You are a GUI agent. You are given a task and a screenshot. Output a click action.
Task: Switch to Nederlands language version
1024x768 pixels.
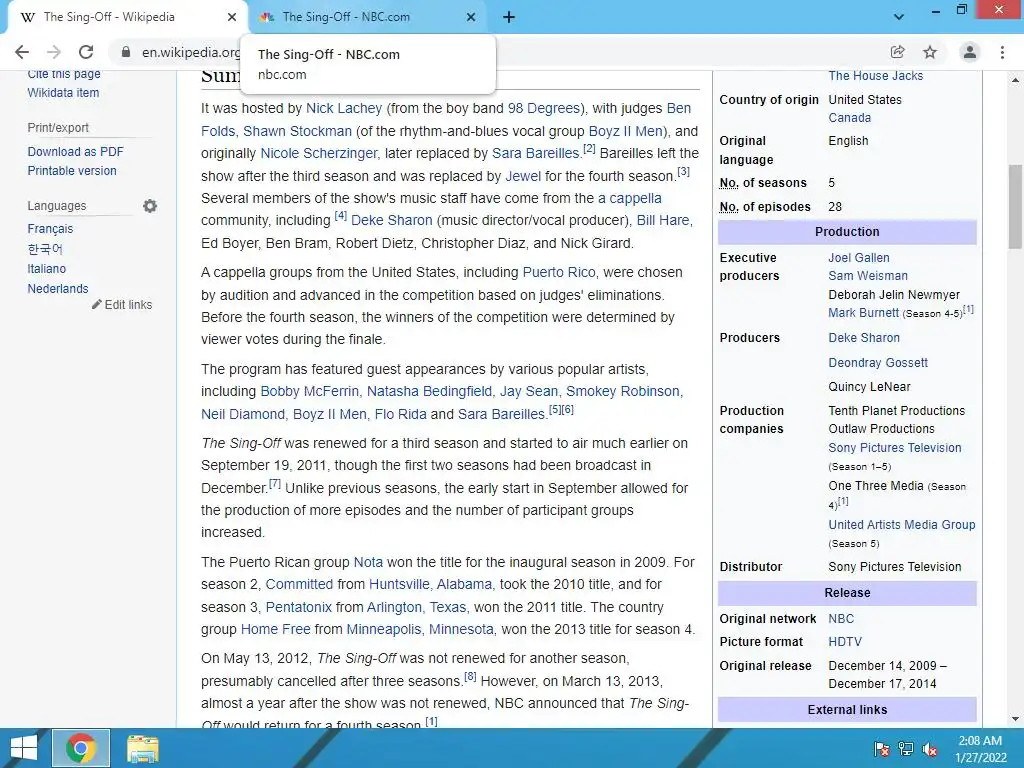tap(57, 289)
